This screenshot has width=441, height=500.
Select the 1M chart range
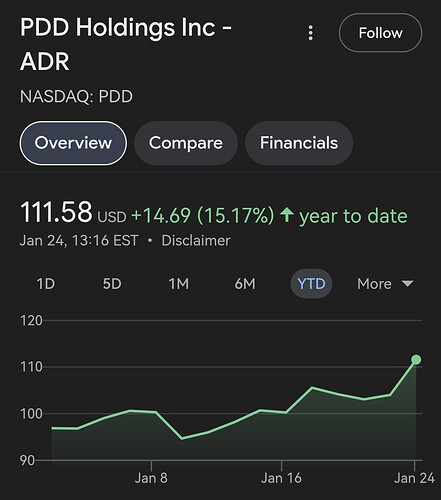point(179,284)
